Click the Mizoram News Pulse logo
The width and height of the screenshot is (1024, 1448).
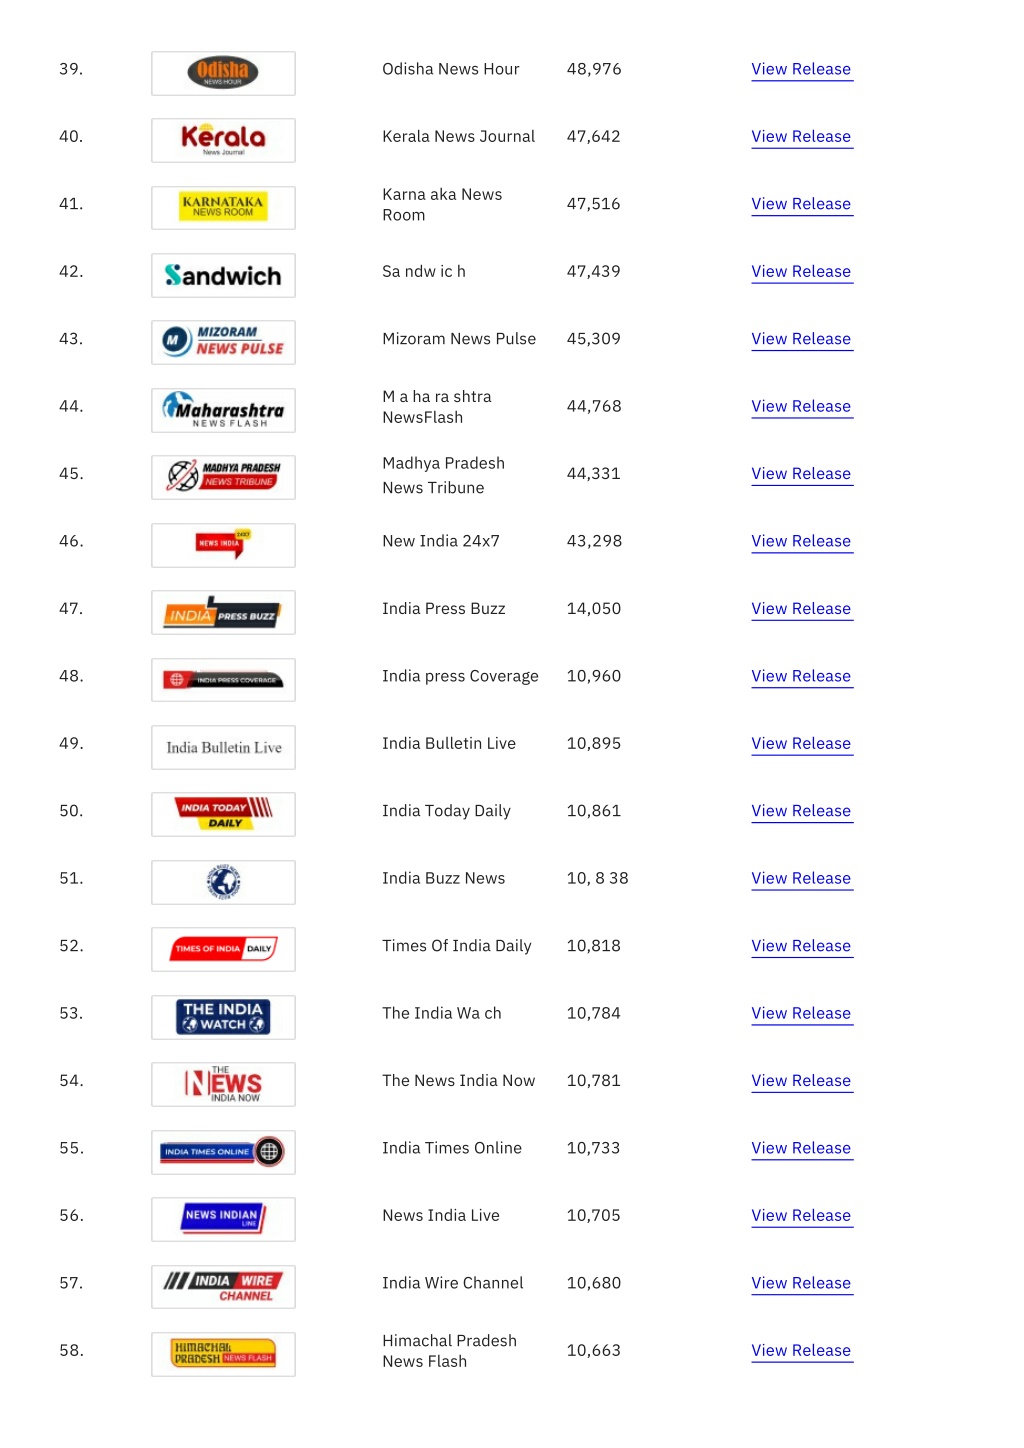click(223, 342)
